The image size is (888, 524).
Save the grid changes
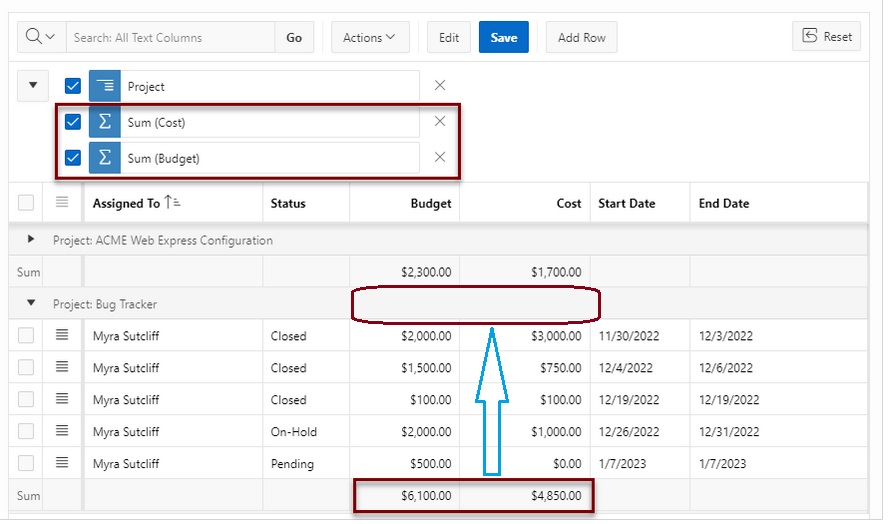[503, 37]
